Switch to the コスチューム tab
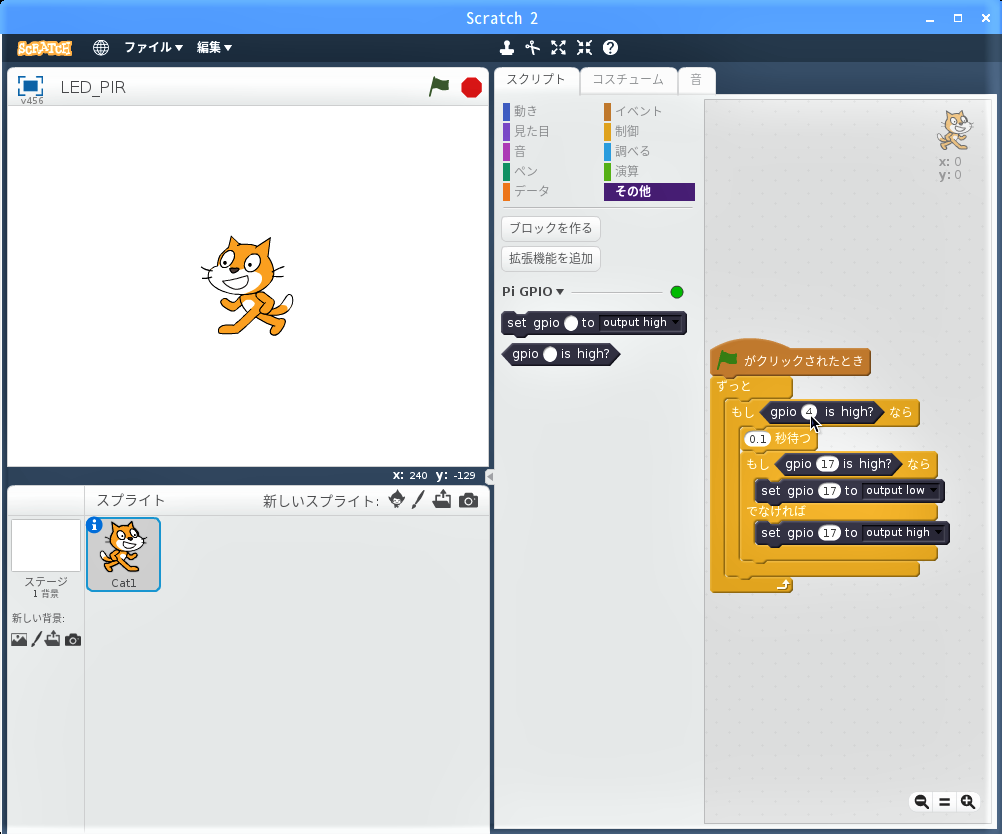1002x834 pixels. (x=628, y=80)
